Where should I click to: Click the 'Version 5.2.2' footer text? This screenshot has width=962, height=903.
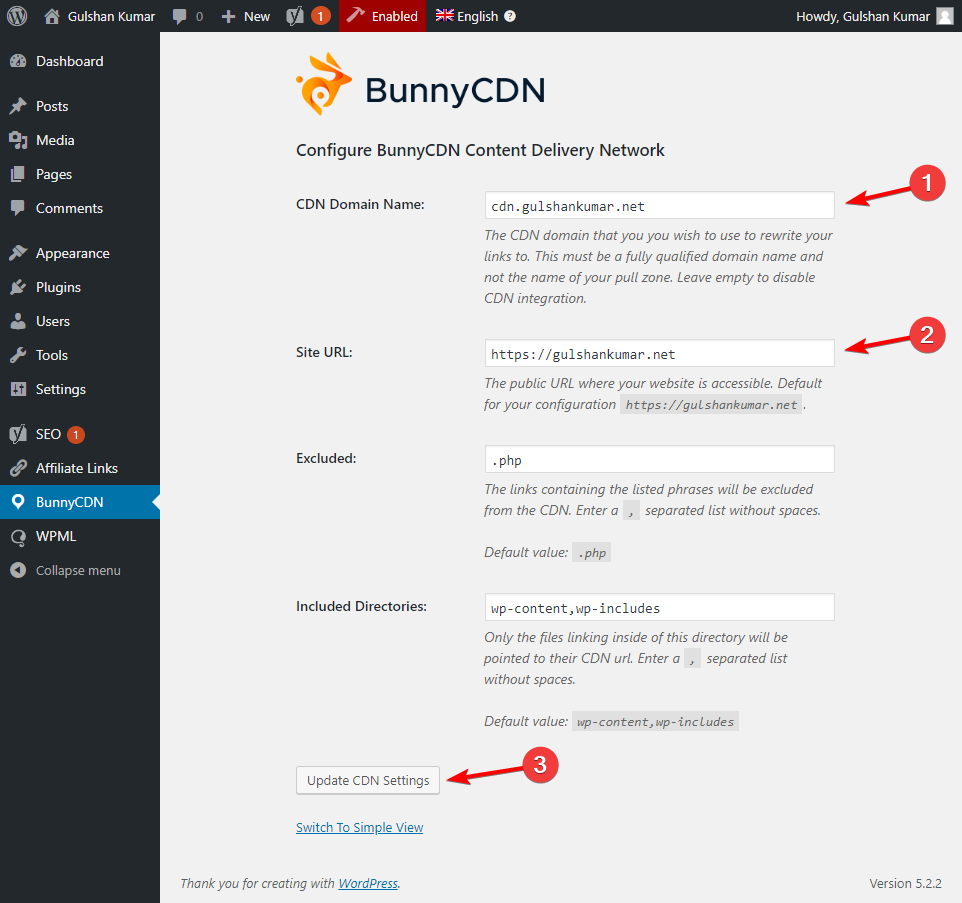pyautogui.click(x=905, y=883)
